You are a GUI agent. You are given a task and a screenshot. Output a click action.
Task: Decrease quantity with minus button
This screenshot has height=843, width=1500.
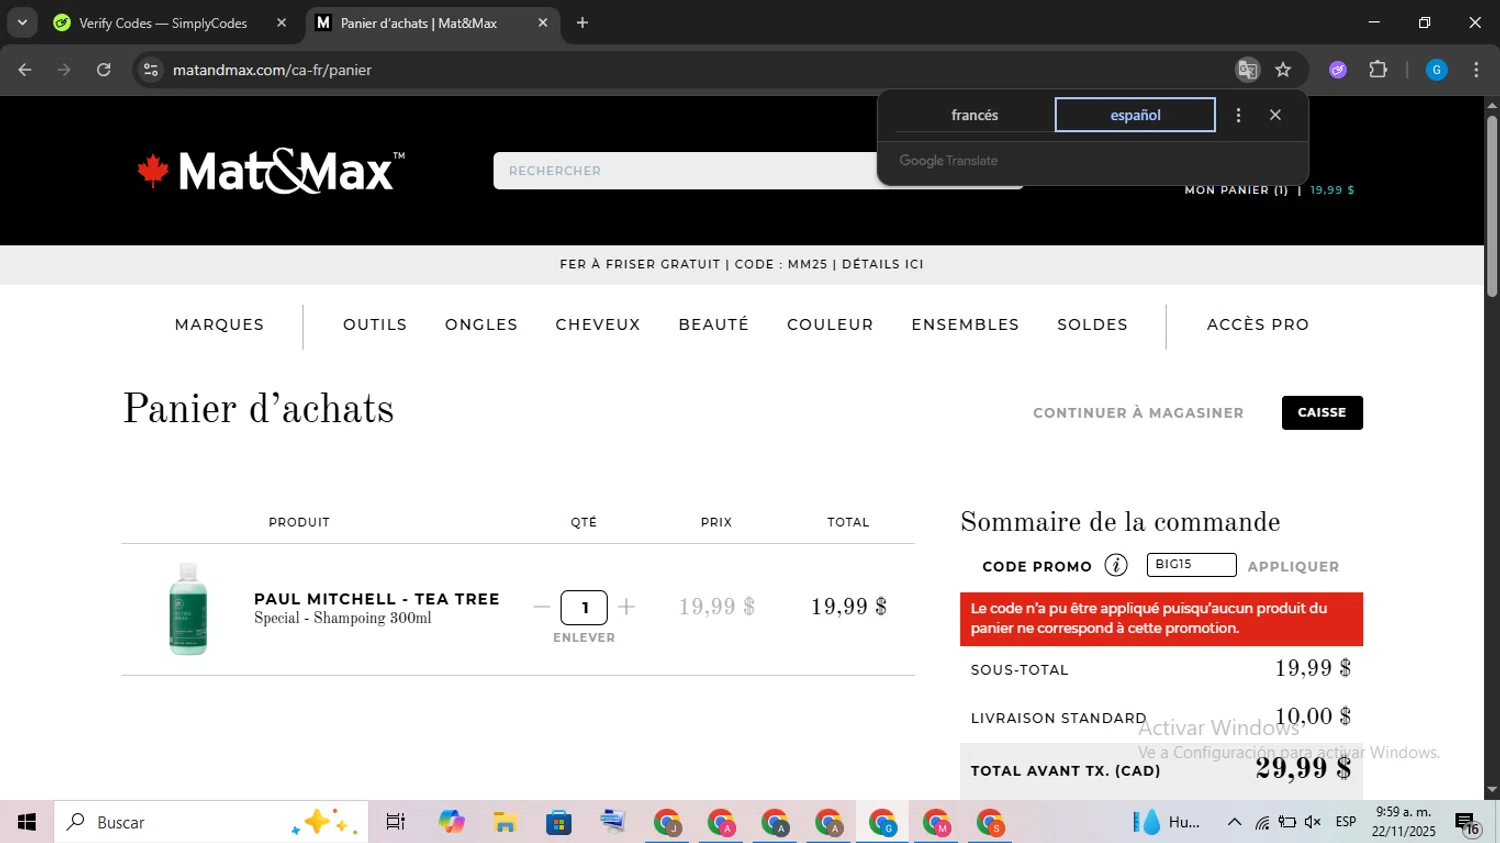(542, 607)
